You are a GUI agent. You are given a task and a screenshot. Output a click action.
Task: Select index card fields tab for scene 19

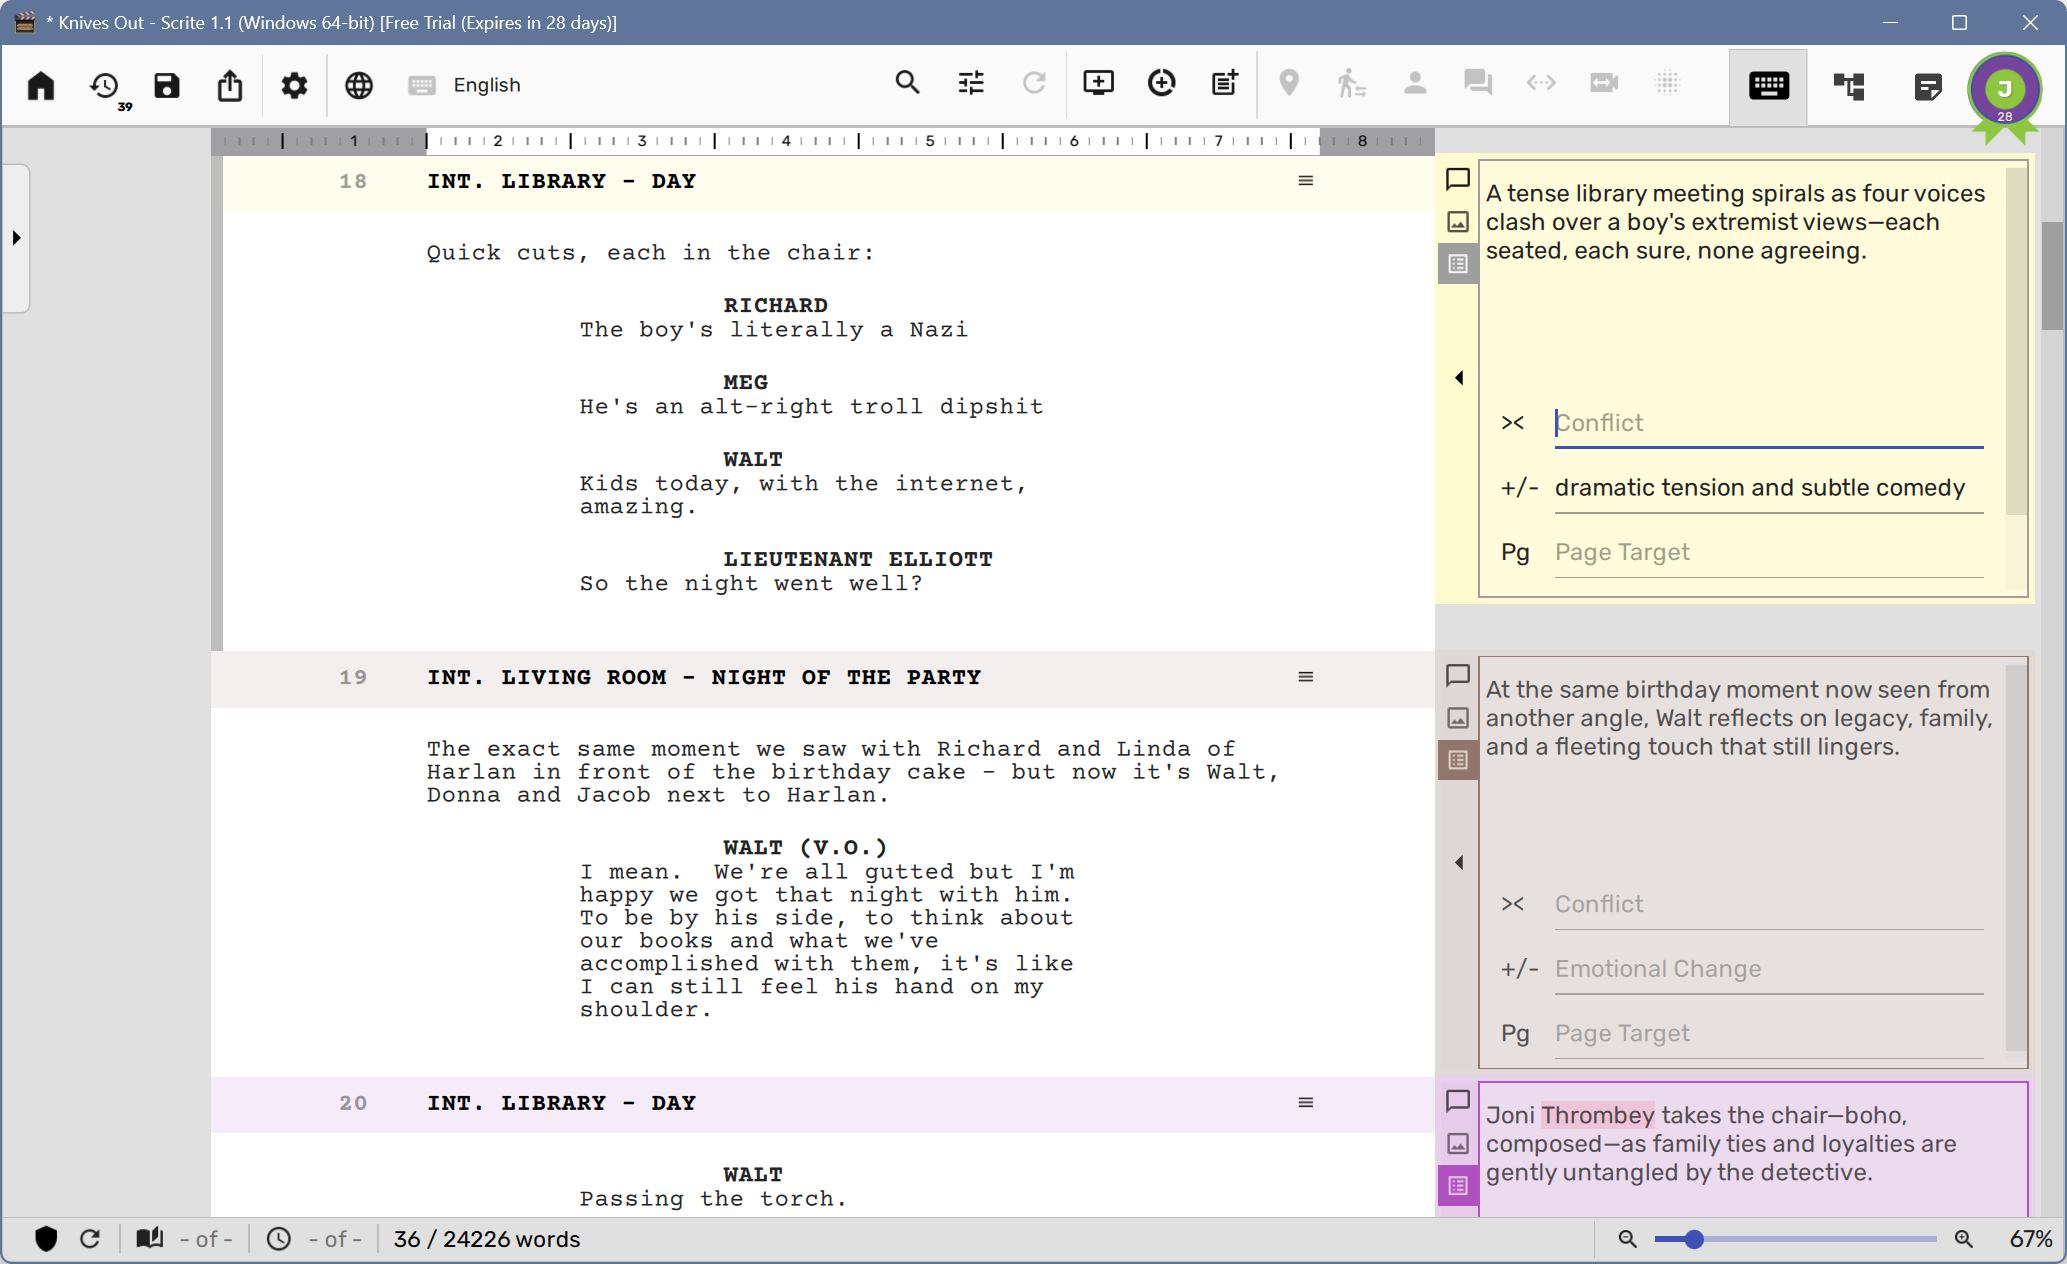pos(1458,760)
